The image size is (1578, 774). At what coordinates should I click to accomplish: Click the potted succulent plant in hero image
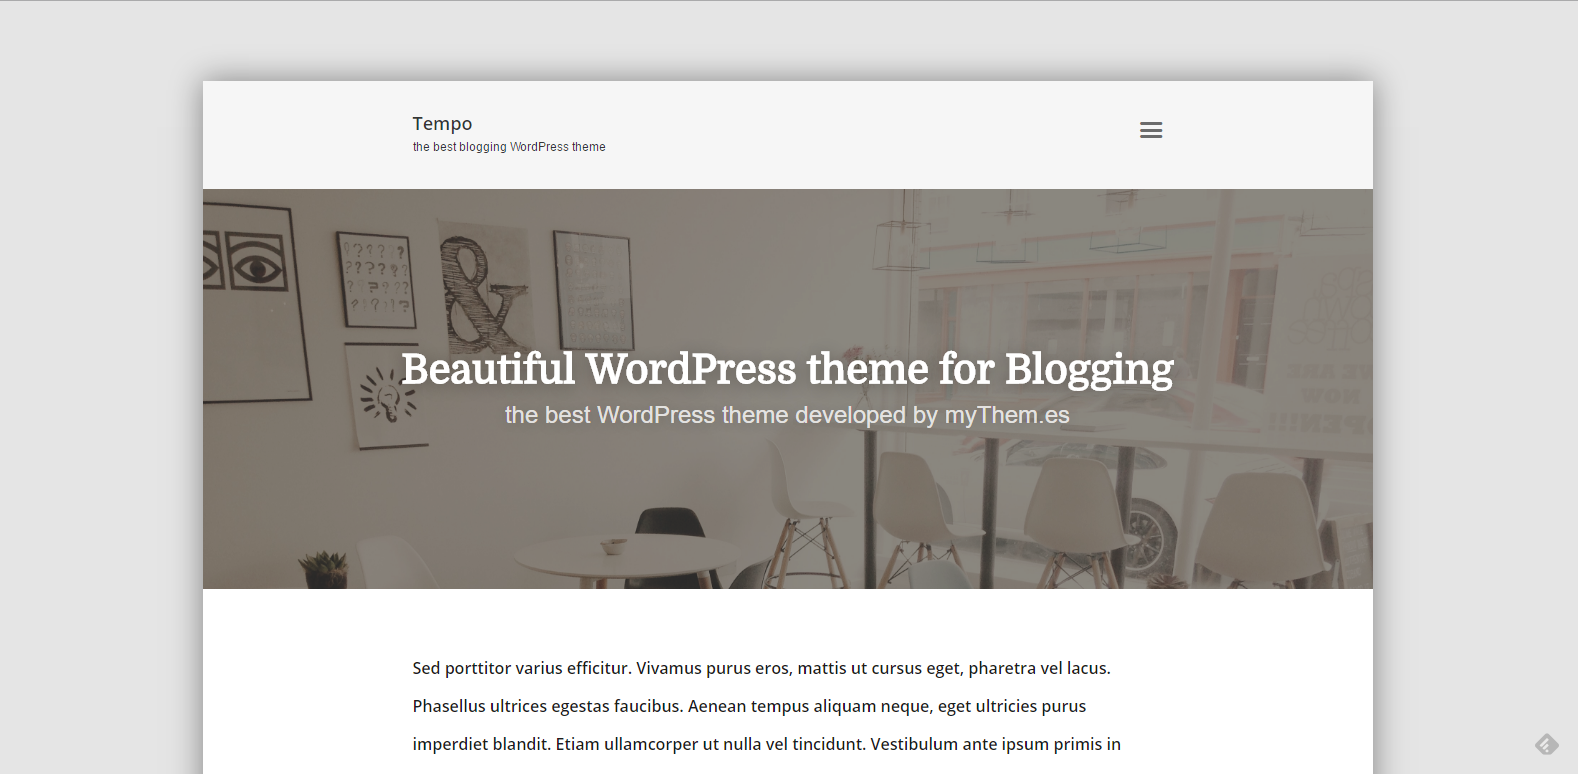pyautogui.click(x=324, y=570)
